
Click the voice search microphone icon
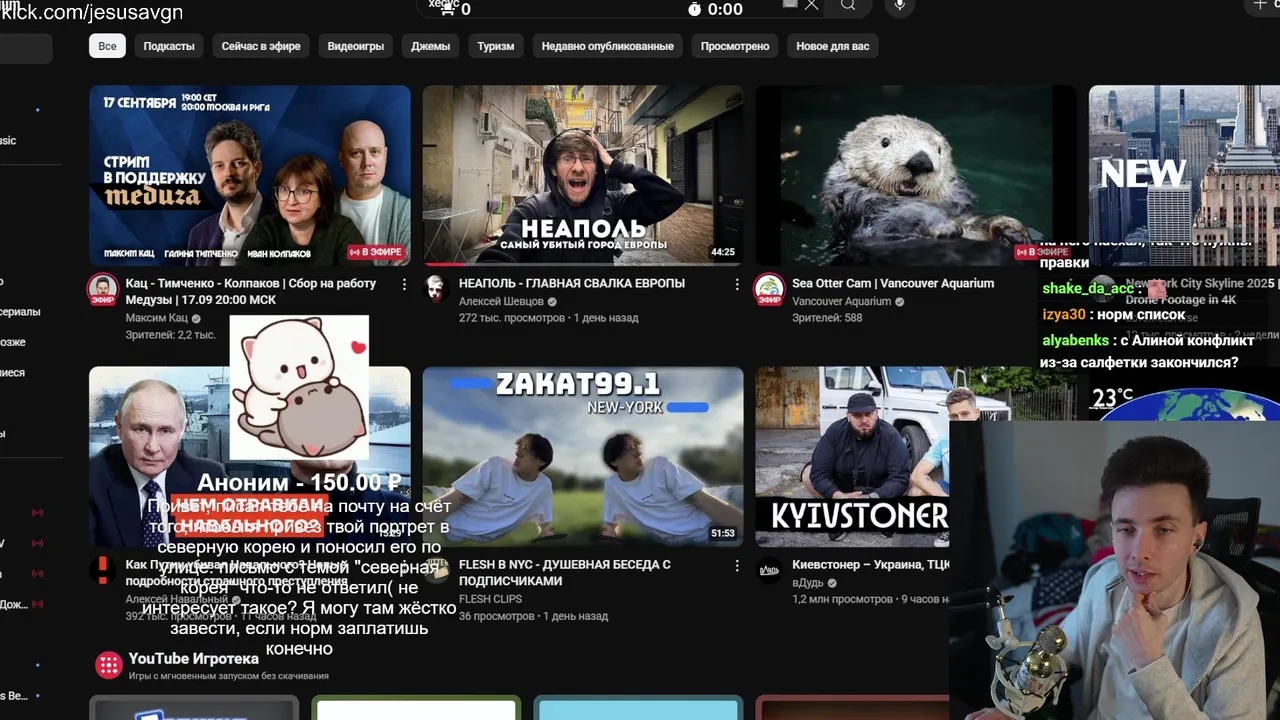900,6
